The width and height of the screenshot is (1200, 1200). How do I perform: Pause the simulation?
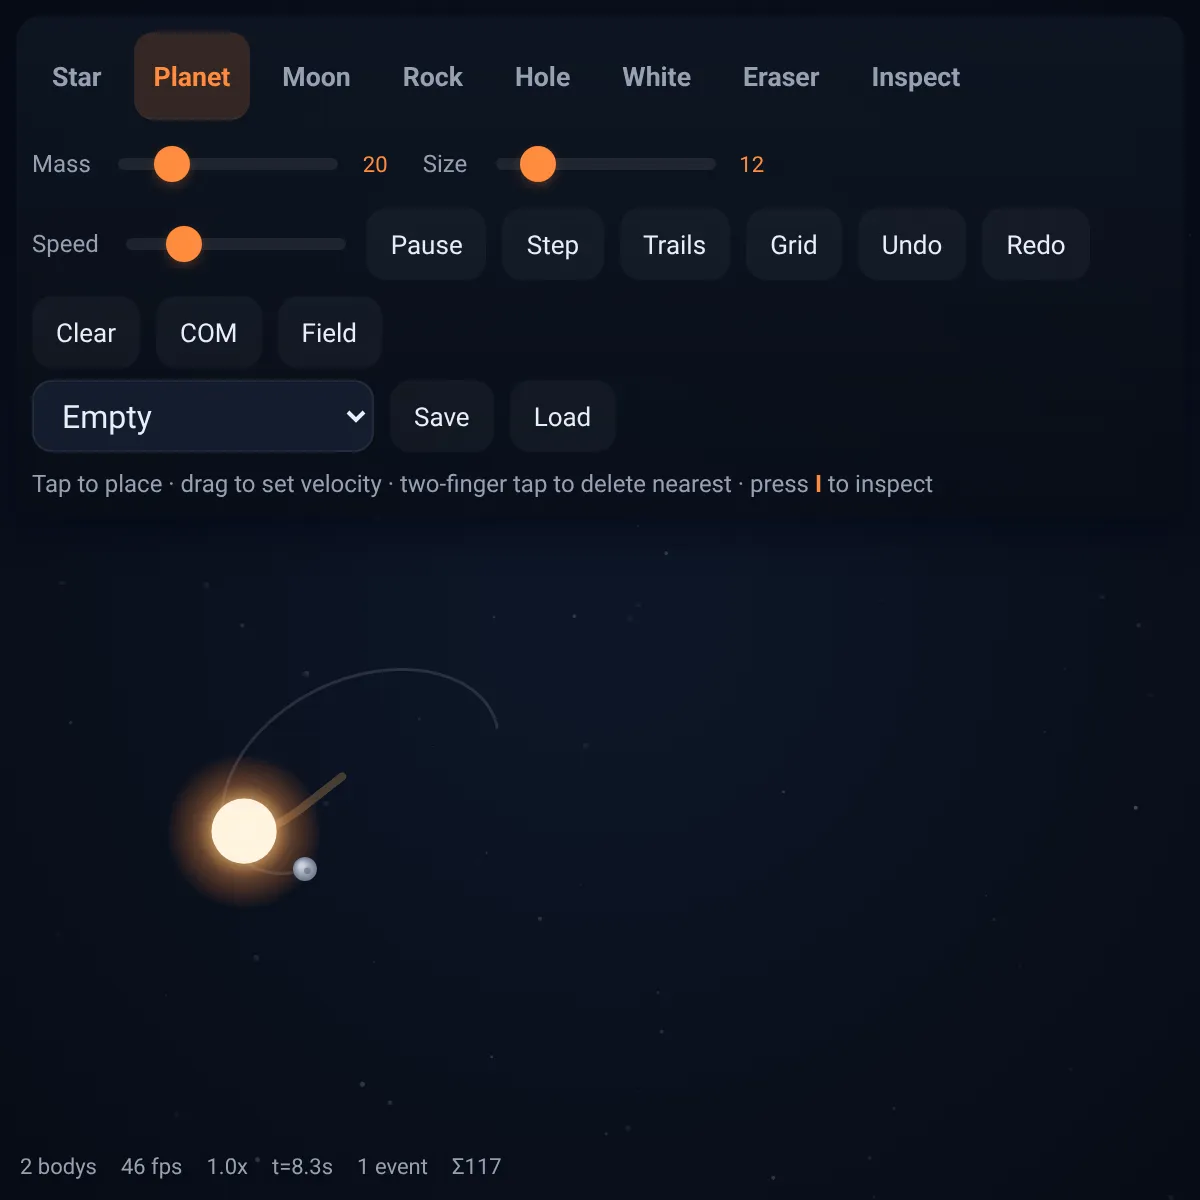(x=427, y=245)
